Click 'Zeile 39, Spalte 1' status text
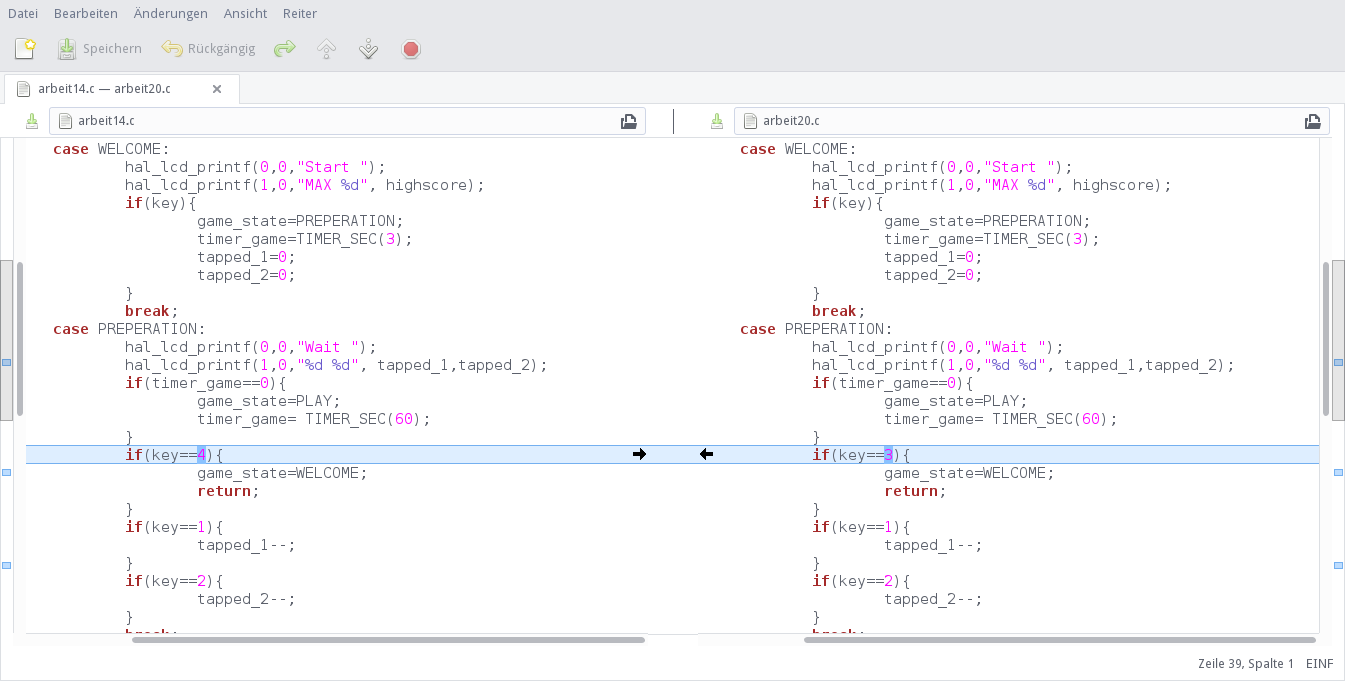Viewport: 1345px width, 681px height. click(x=1246, y=664)
